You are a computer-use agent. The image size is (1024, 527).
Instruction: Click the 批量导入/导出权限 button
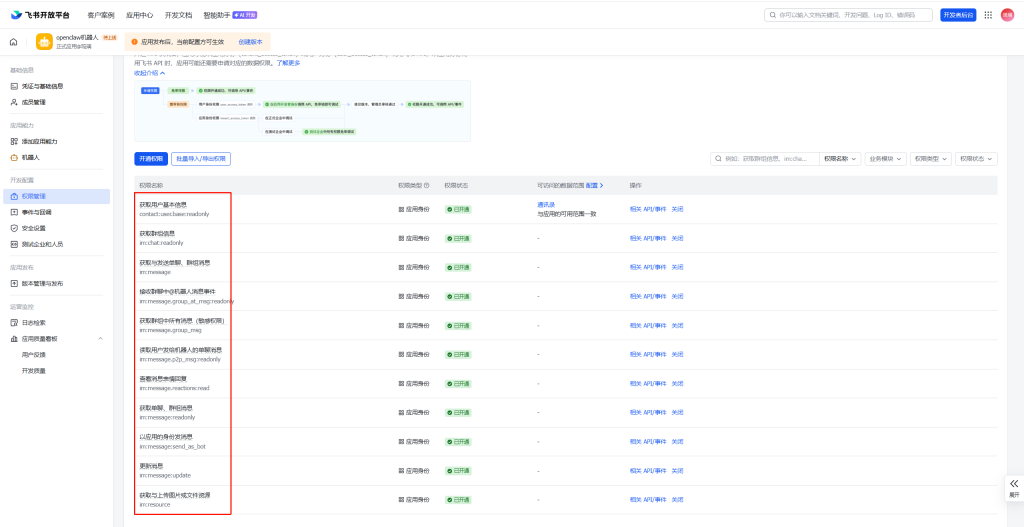pyautogui.click(x=201, y=159)
